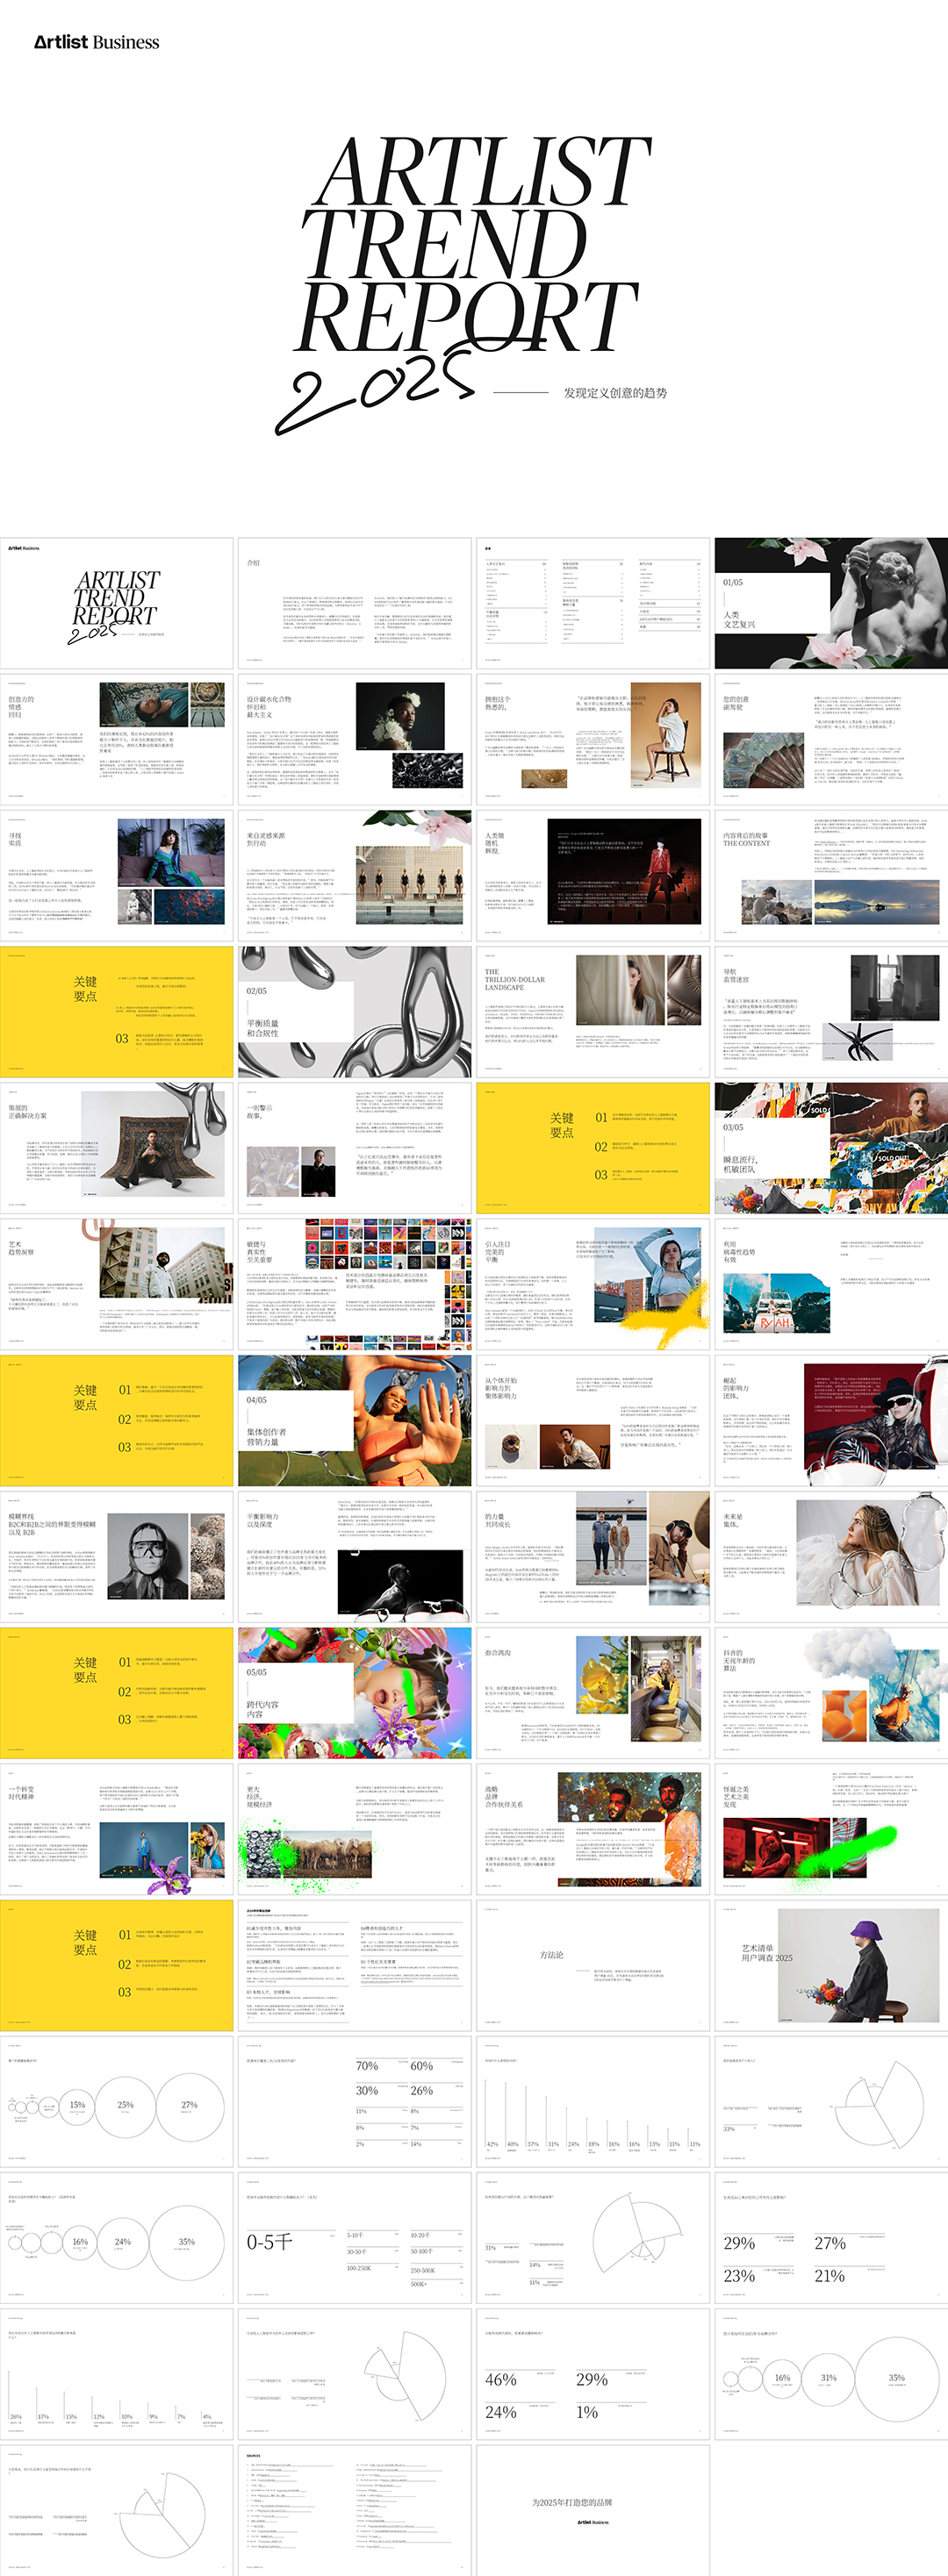The image size is (948, 2576).
Task: Open the 利用病毒性趋势有效 slide
Action: 831,1285
